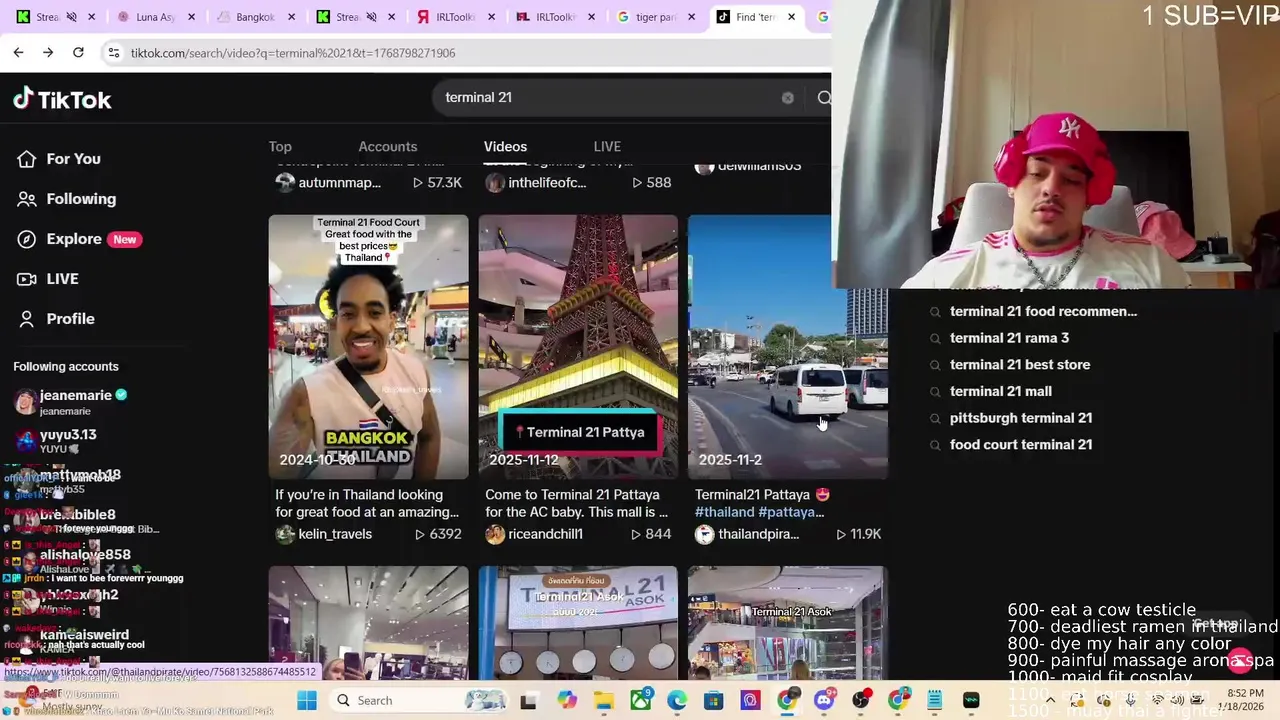Click the browser forward arrow

(x=48, y=52)
